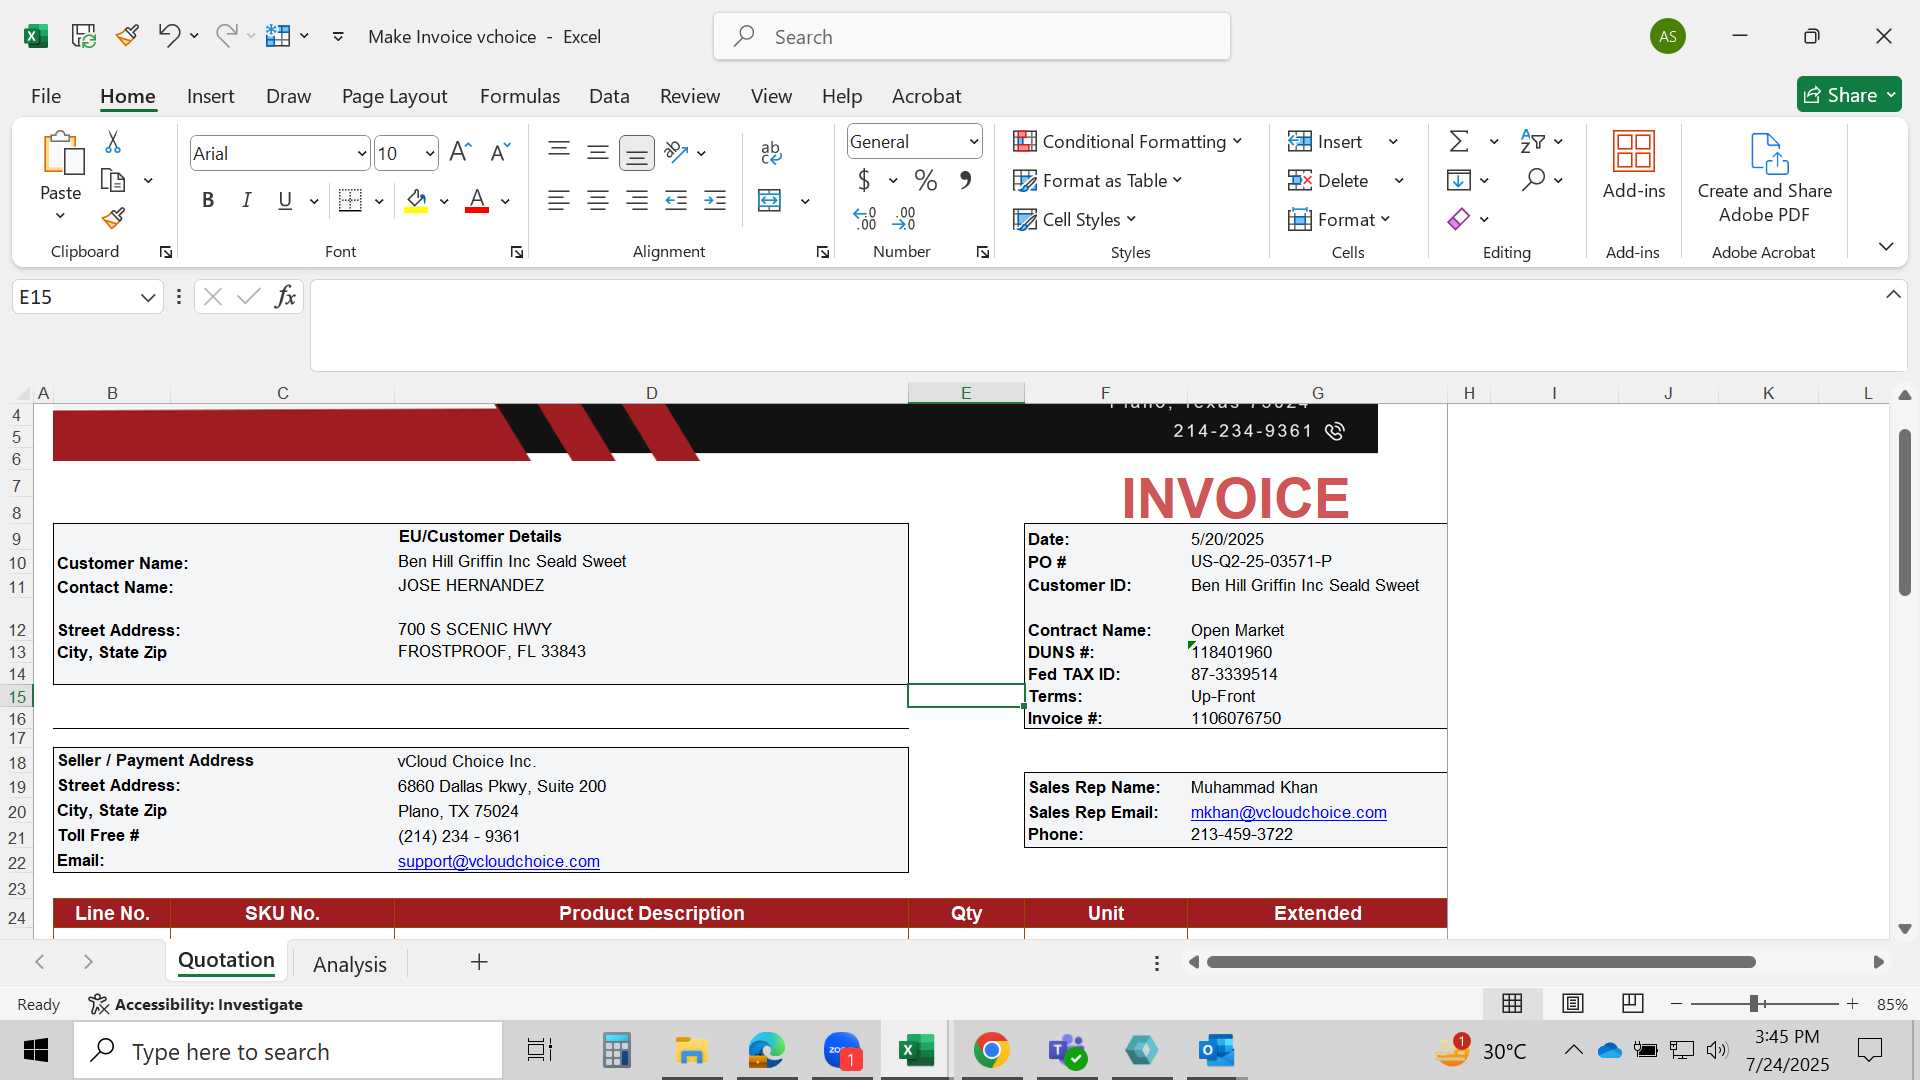This screenshot has width=1920, height=1080.
Task: Switch to the Insert tab
Action: (x=210, y=96)
